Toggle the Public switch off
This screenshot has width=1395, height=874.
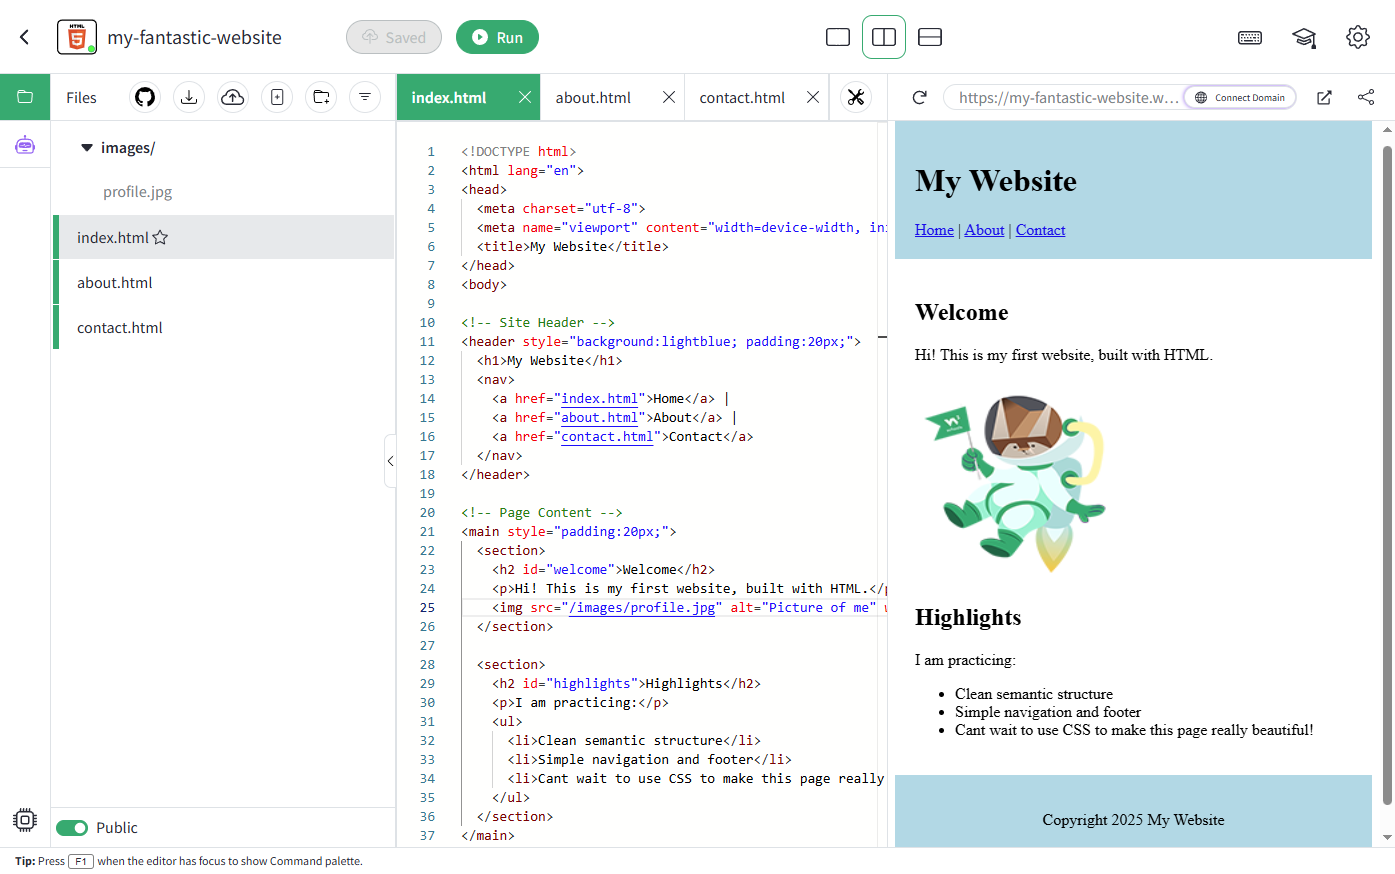click(x=72, y=827)
